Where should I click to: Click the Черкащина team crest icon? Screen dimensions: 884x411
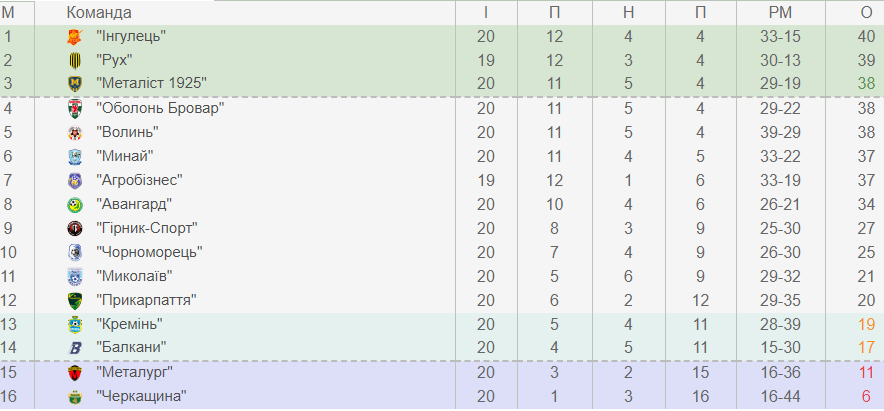coord(73,396)
